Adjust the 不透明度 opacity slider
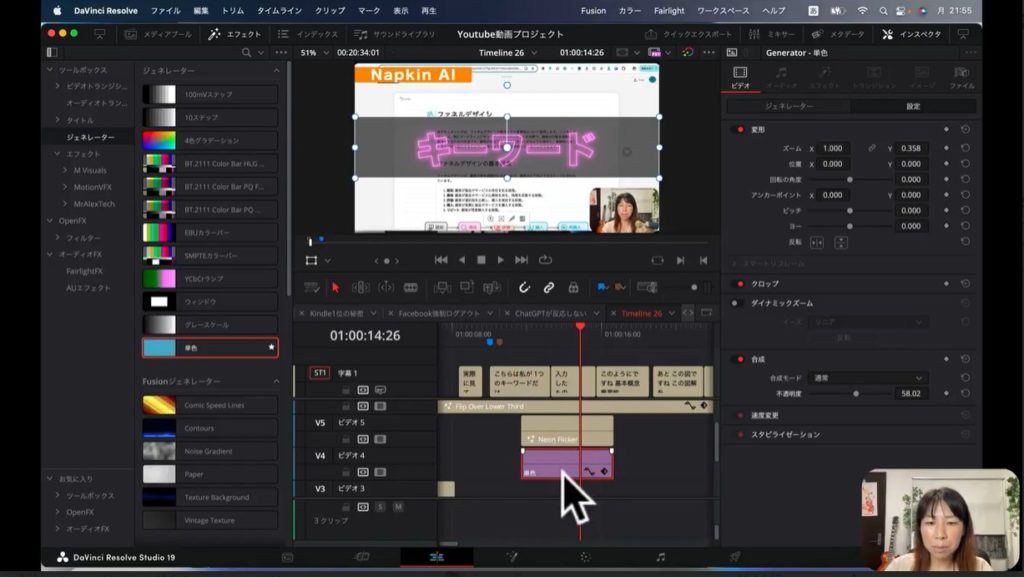This screenshot has height=577, width=1024. (x=855, y=394)
